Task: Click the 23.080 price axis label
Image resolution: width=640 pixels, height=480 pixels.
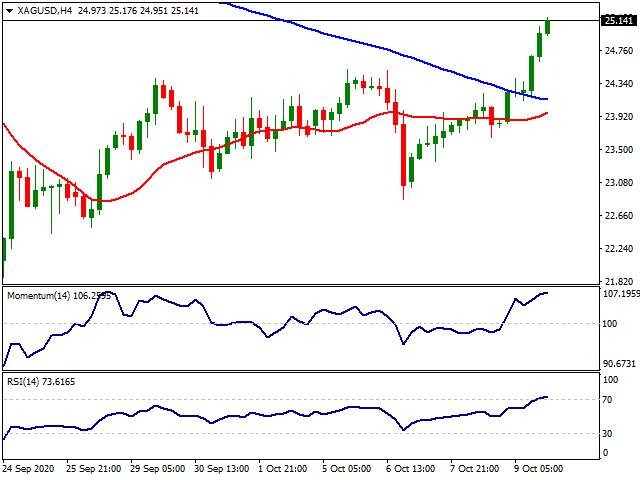Action: pos(619,182)
